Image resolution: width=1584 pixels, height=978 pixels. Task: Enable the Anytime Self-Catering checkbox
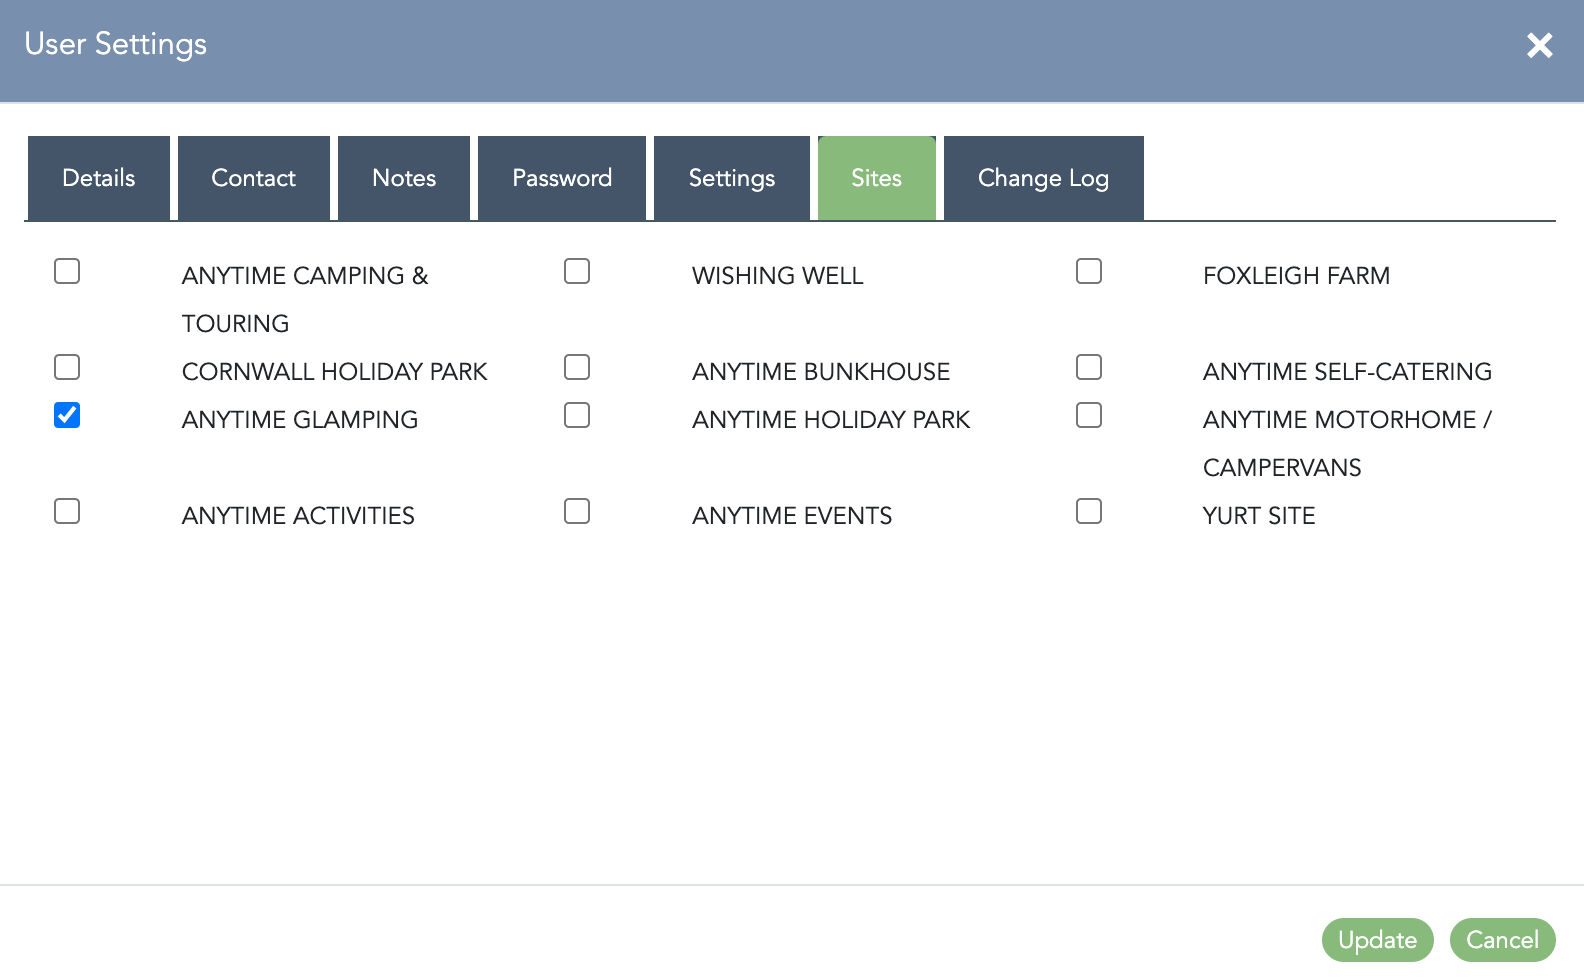point(1089,367)
